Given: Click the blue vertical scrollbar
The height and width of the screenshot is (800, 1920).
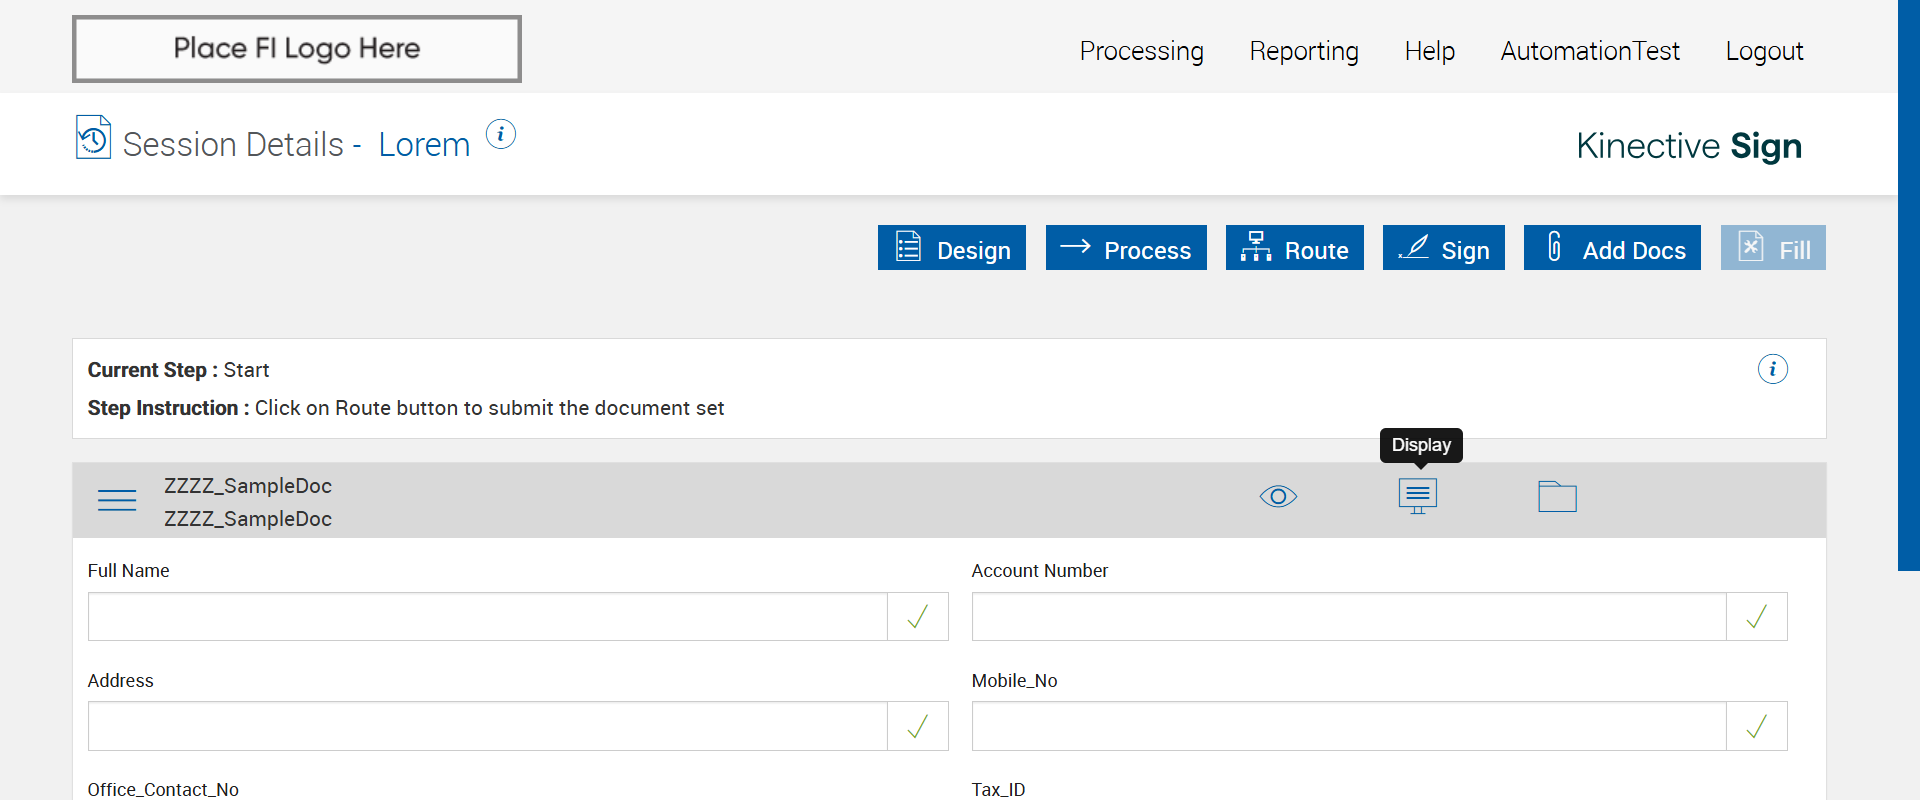Looking at the screenshot, I should 1908,285.
